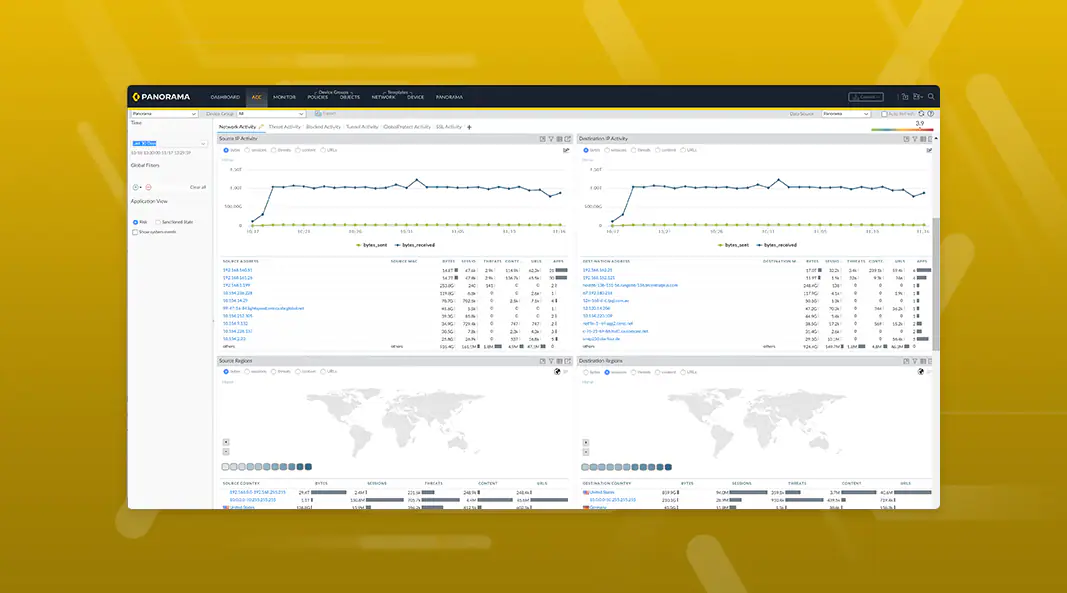The image size is (1067, 593).
Task: Click the Commit button in header
Action: click(x=866, y=97)
